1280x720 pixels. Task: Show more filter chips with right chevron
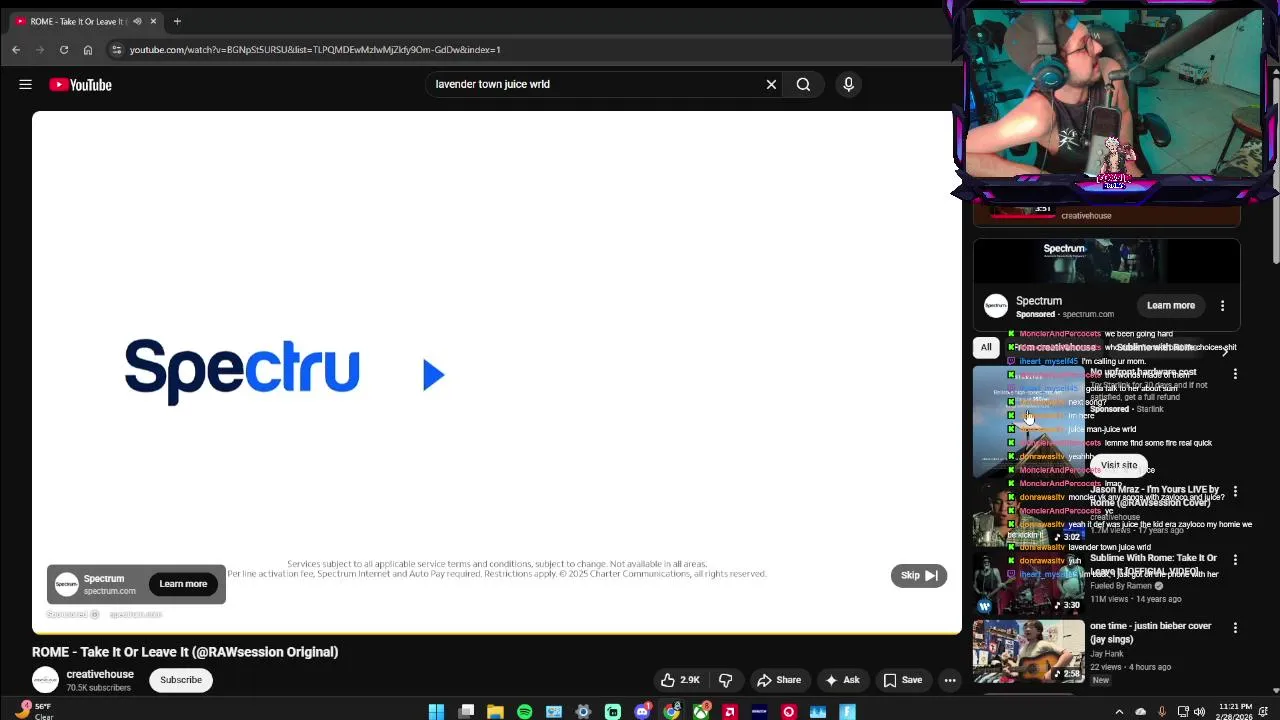[x=1225, y=351]
